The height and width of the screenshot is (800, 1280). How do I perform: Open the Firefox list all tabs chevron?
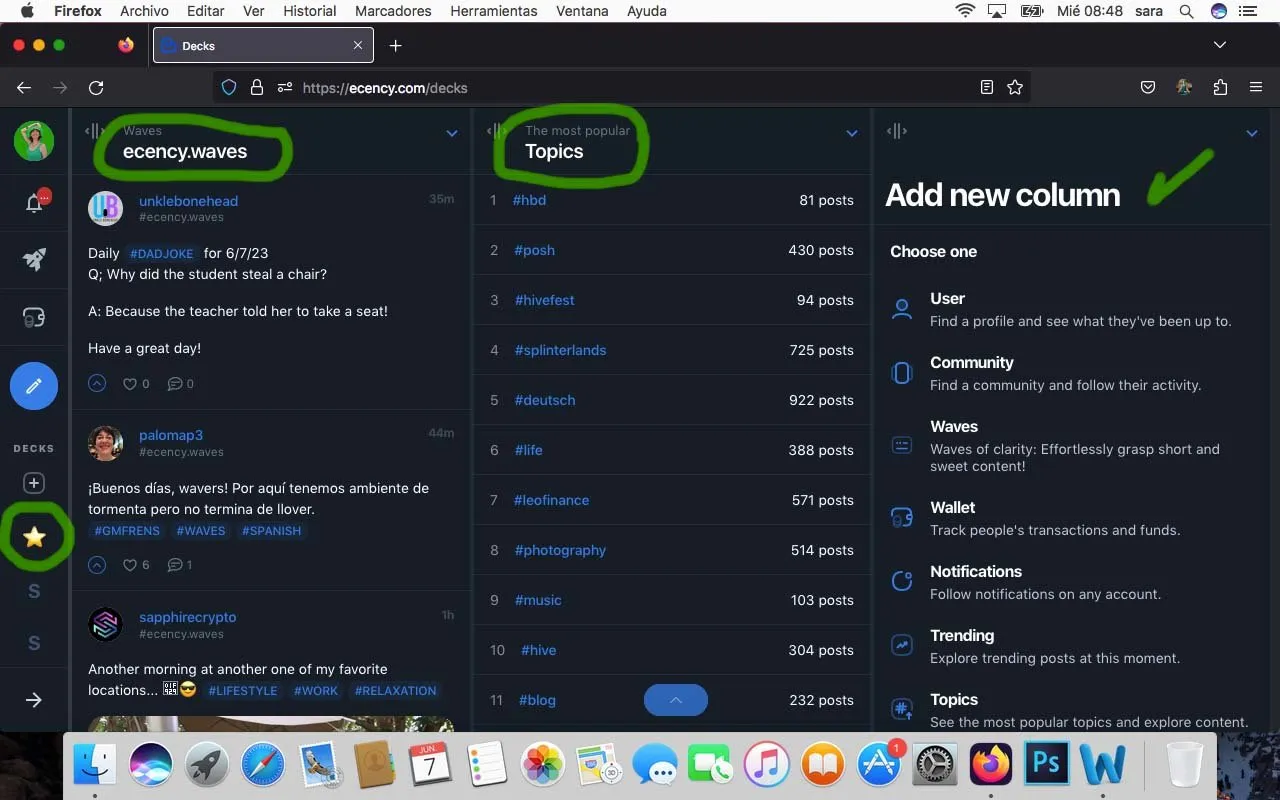pos(1219,45)
